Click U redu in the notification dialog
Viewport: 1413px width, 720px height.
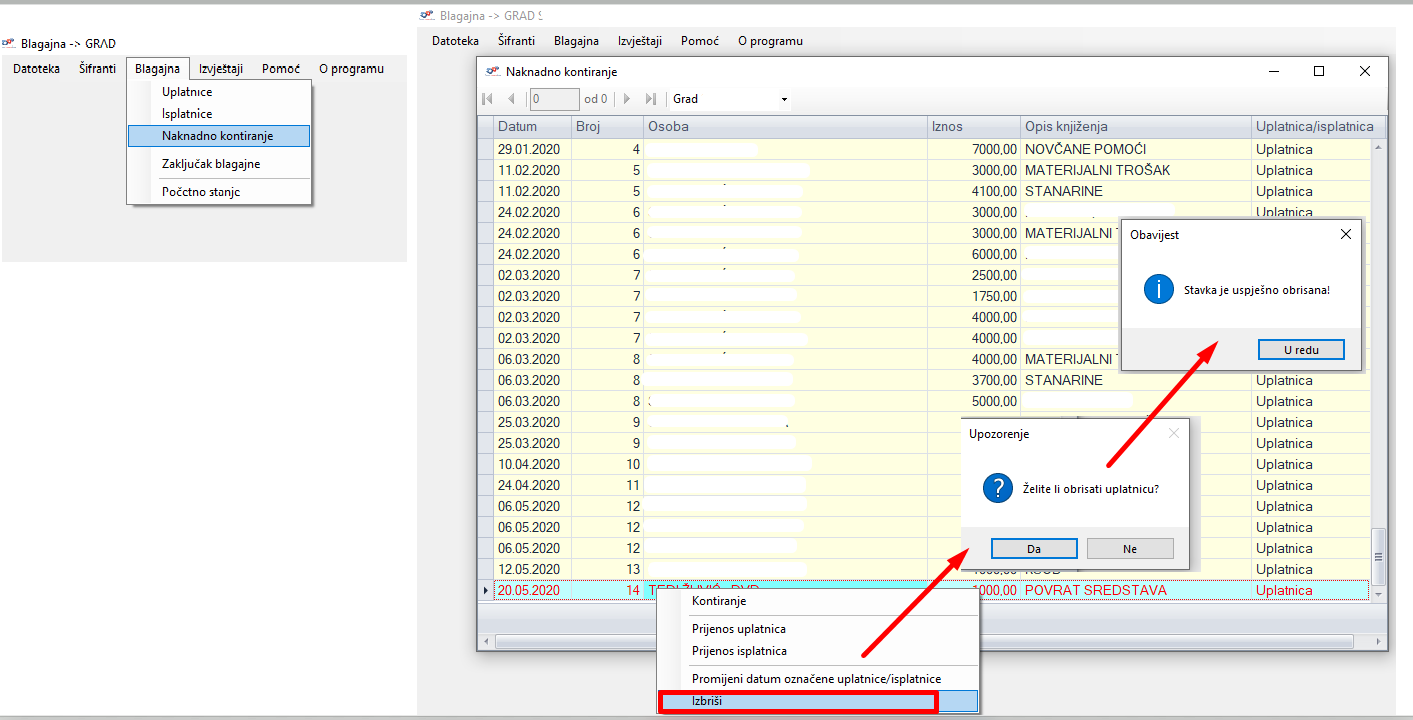tap(1300, 350)
